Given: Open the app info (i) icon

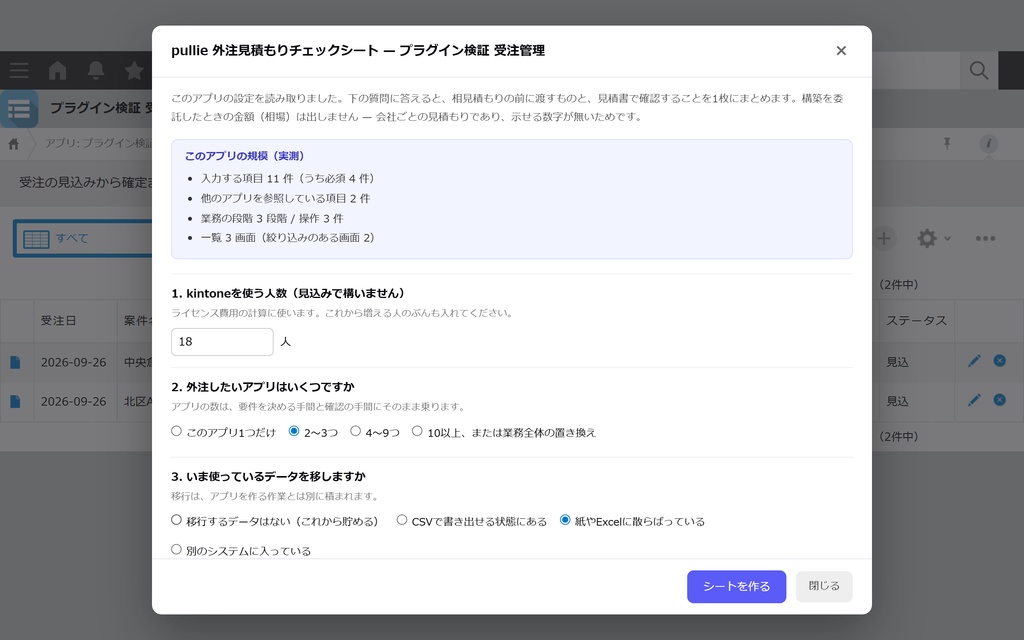Looking at the screenshot, I should (988, 144).
